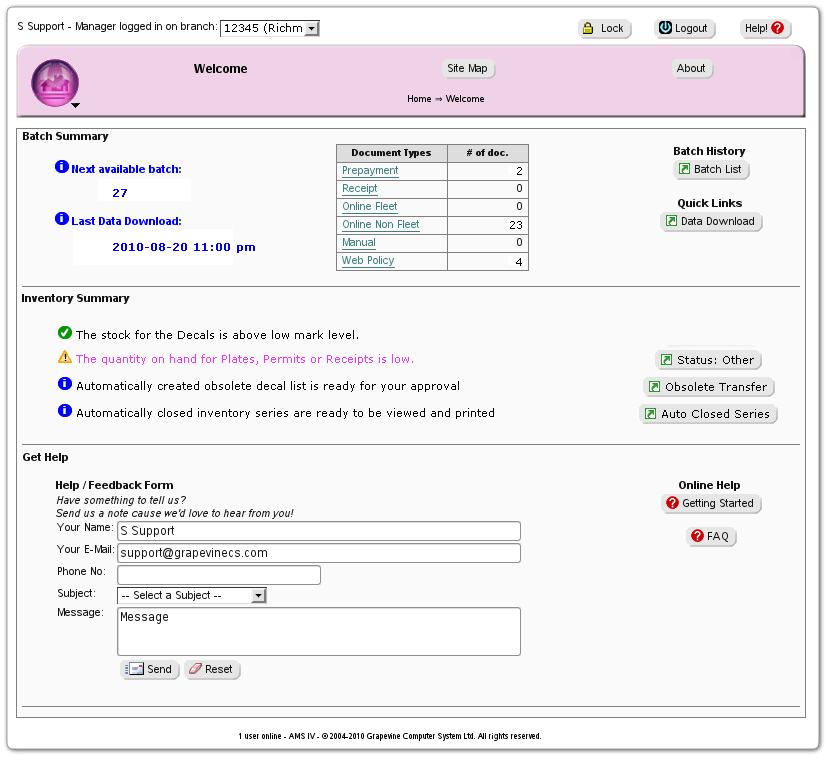Screen dimensions: 830x760
Task: Click info icon beside Next available batch
Action: tap(62, 167)
